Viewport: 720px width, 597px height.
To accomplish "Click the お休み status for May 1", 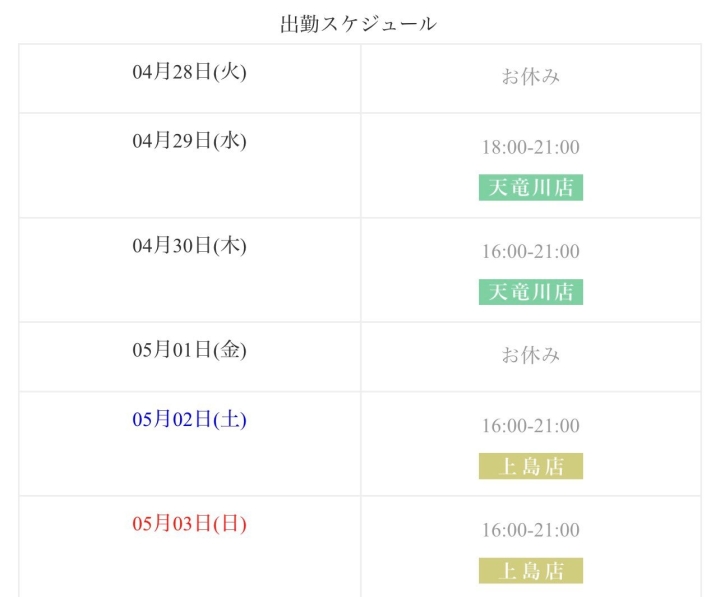I will pyautogui.click(x=531, y=355).
